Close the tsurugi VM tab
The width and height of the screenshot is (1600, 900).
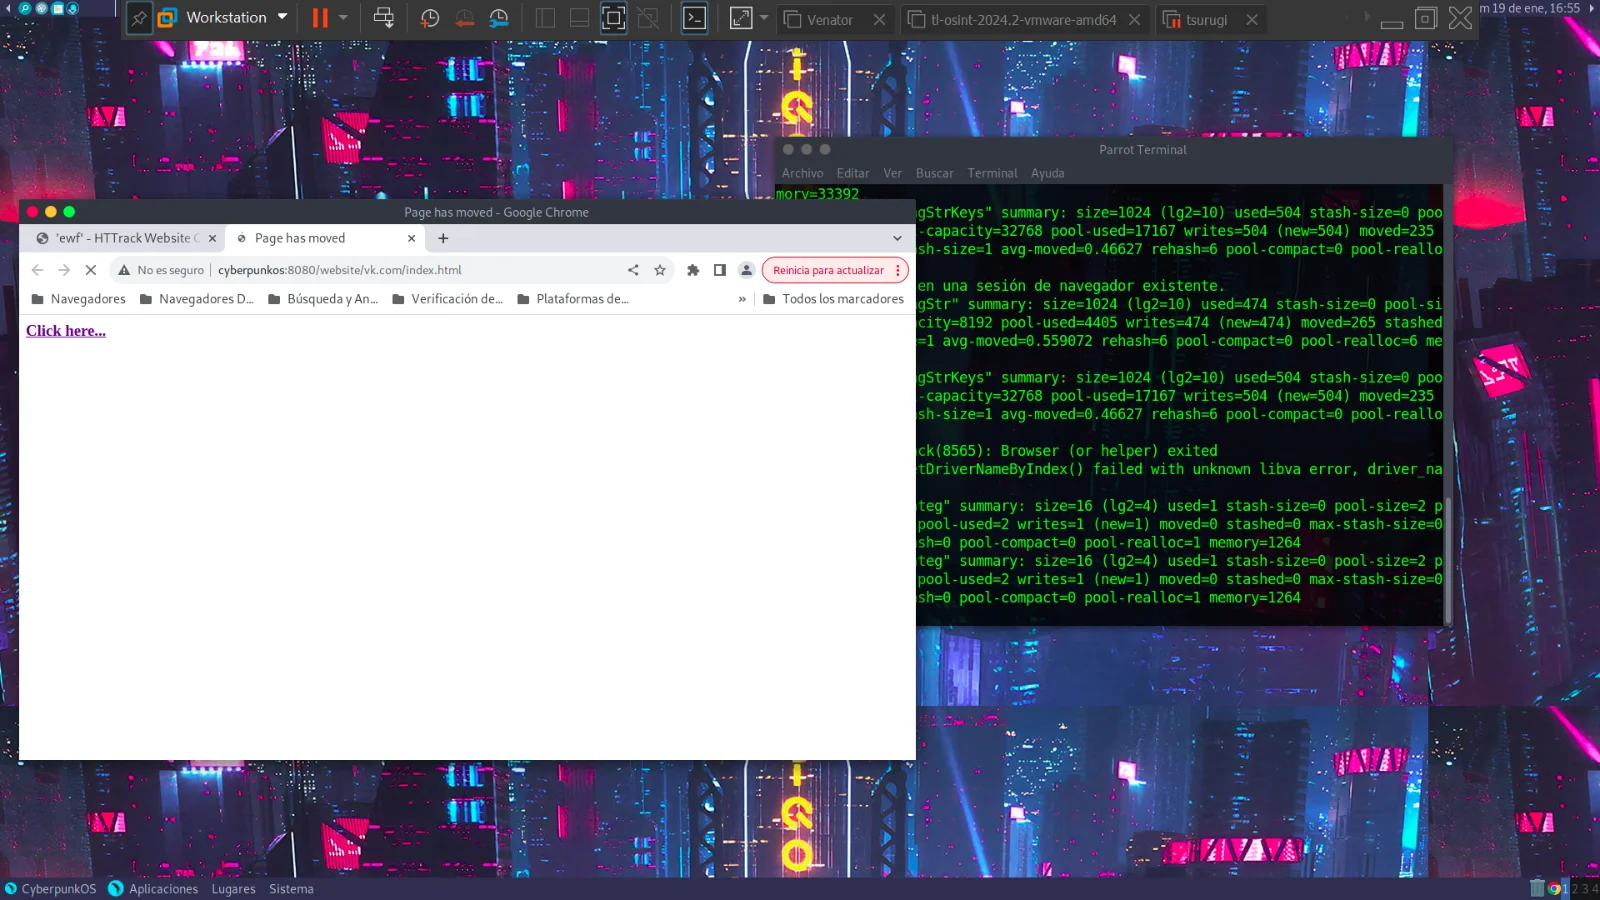click(1251, 19)
